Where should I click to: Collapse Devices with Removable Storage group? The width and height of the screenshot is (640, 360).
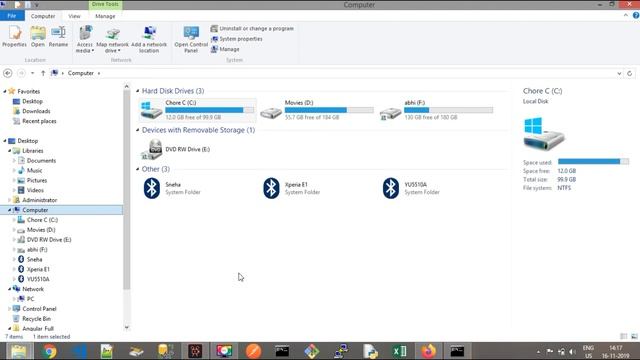[x=138, y=130]
